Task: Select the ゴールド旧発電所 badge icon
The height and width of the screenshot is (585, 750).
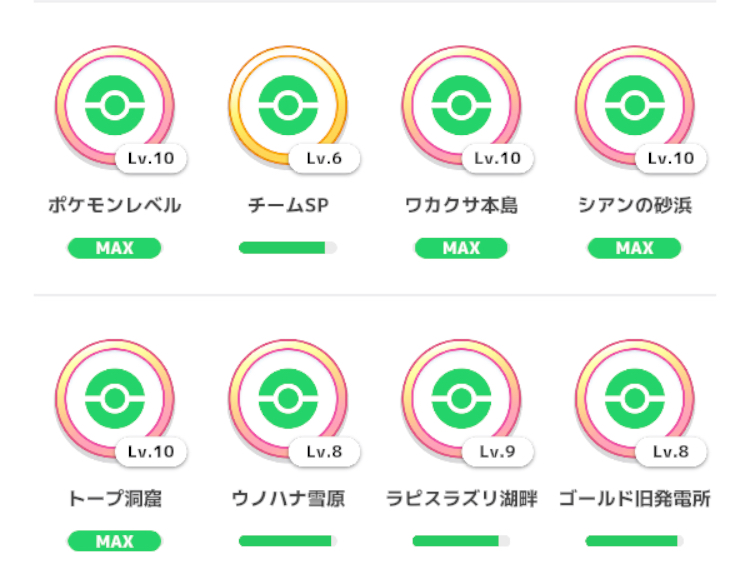Action: (x=635, y=398)
